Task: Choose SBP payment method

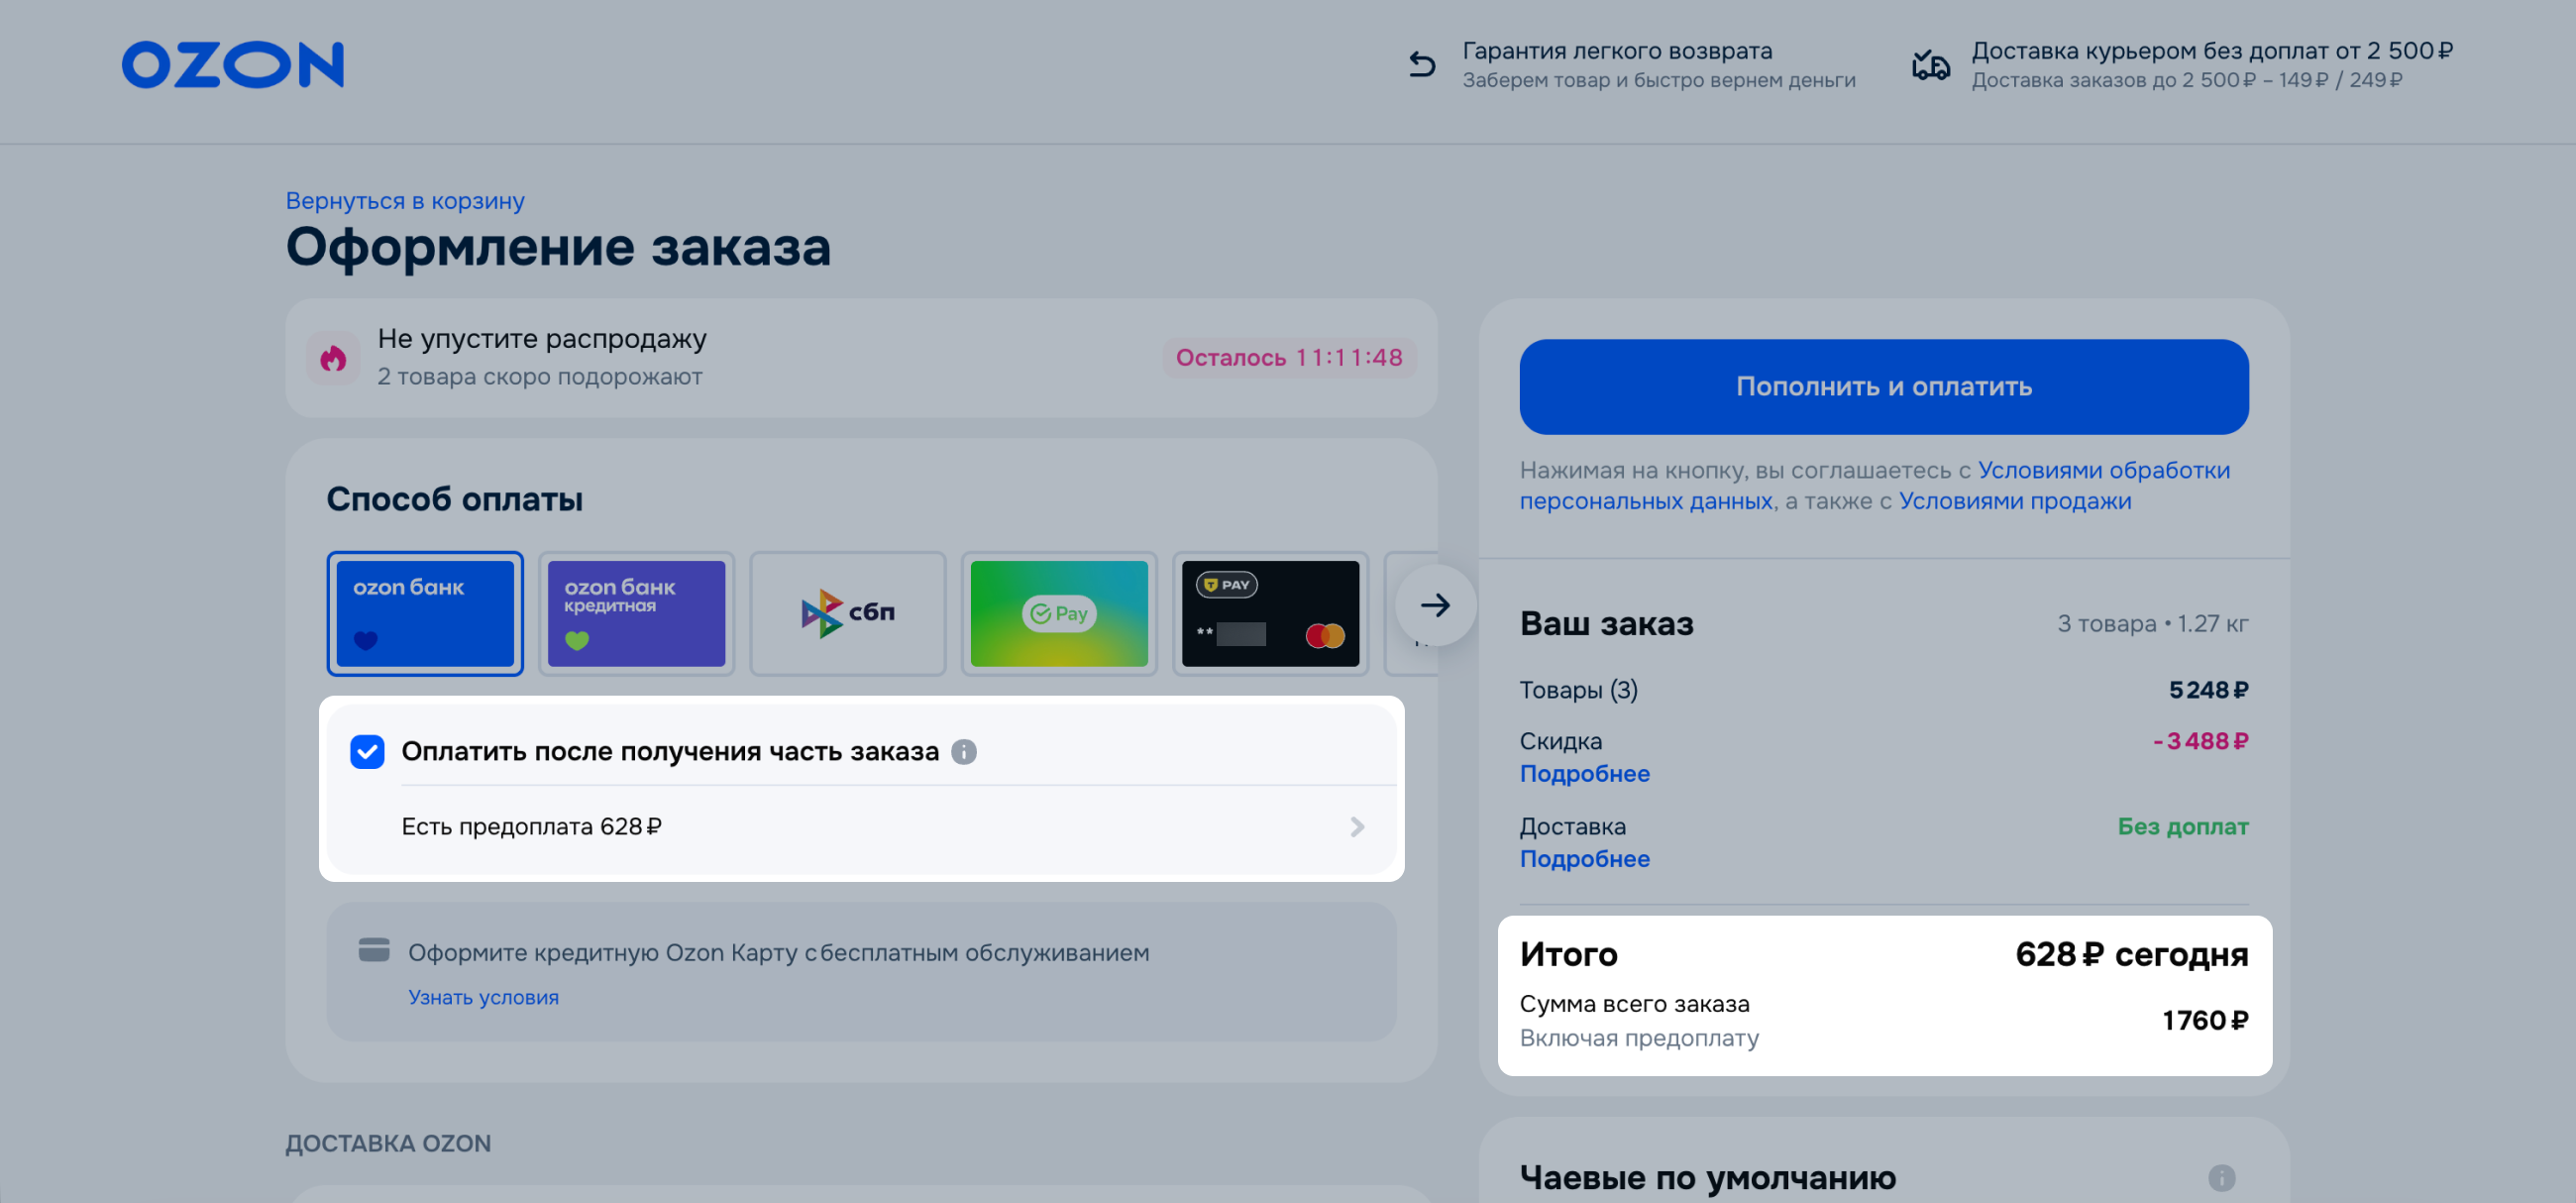Action: pos(847,613)
